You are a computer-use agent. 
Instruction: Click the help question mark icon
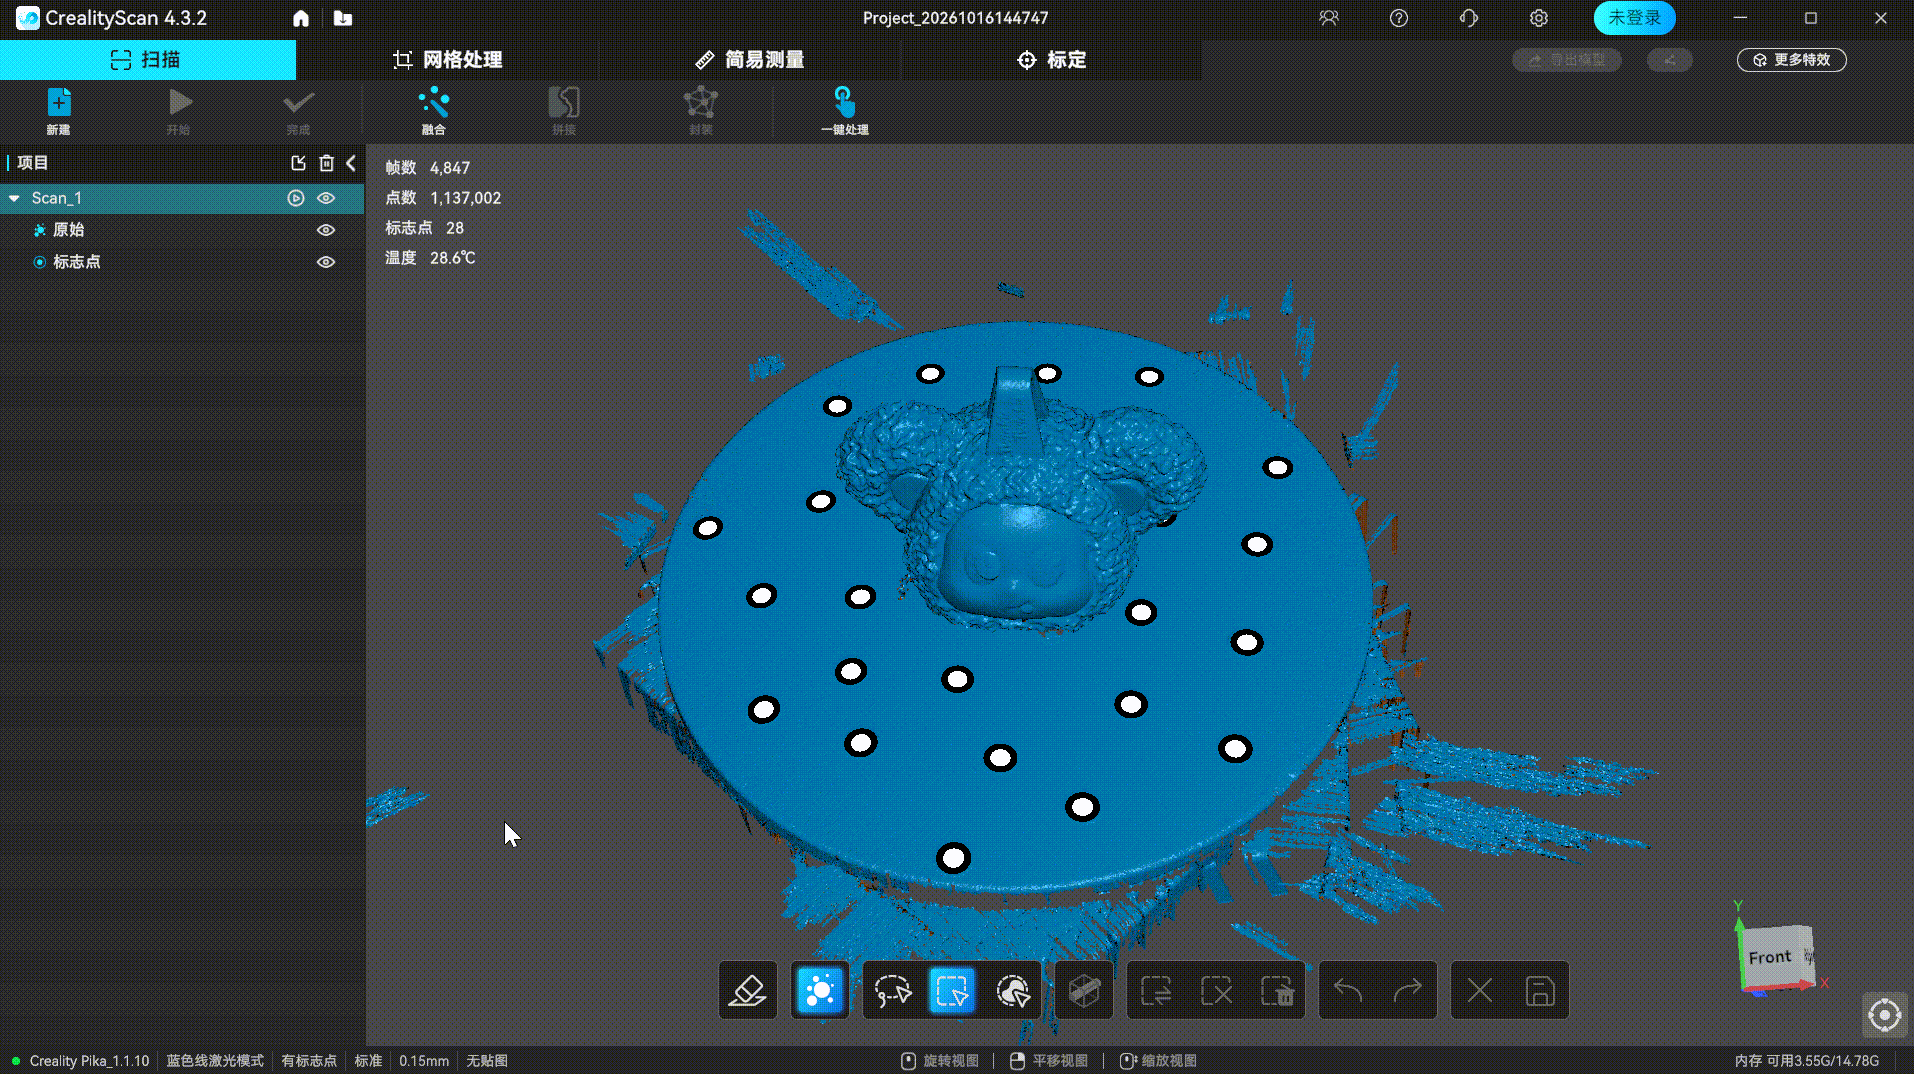[x=1399, y=18]
